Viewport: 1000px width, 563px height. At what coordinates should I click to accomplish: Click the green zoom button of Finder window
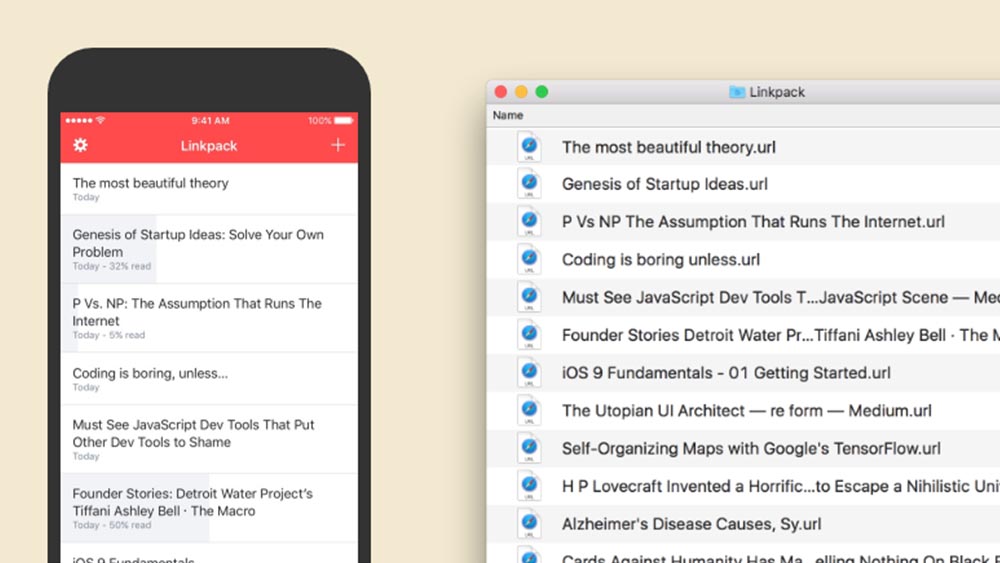coord(542,92)
